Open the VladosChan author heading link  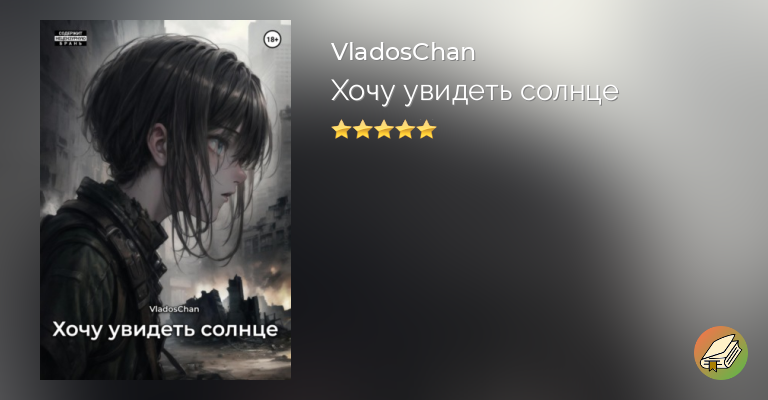[403, 52]
